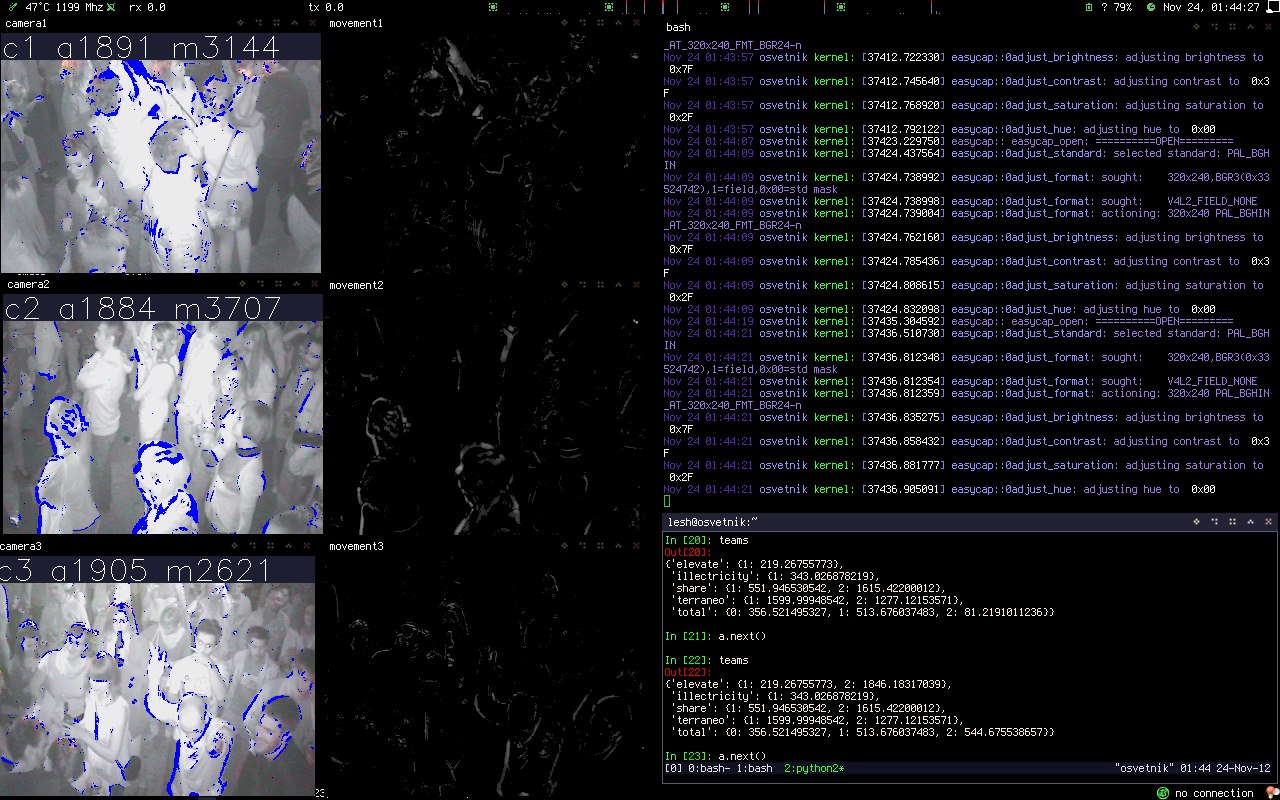The height and width of the screenshot is (800, 1280).
Task: Click floating icon on lesh@osvetnik terminal titlebar
Action: point(1196,522)
